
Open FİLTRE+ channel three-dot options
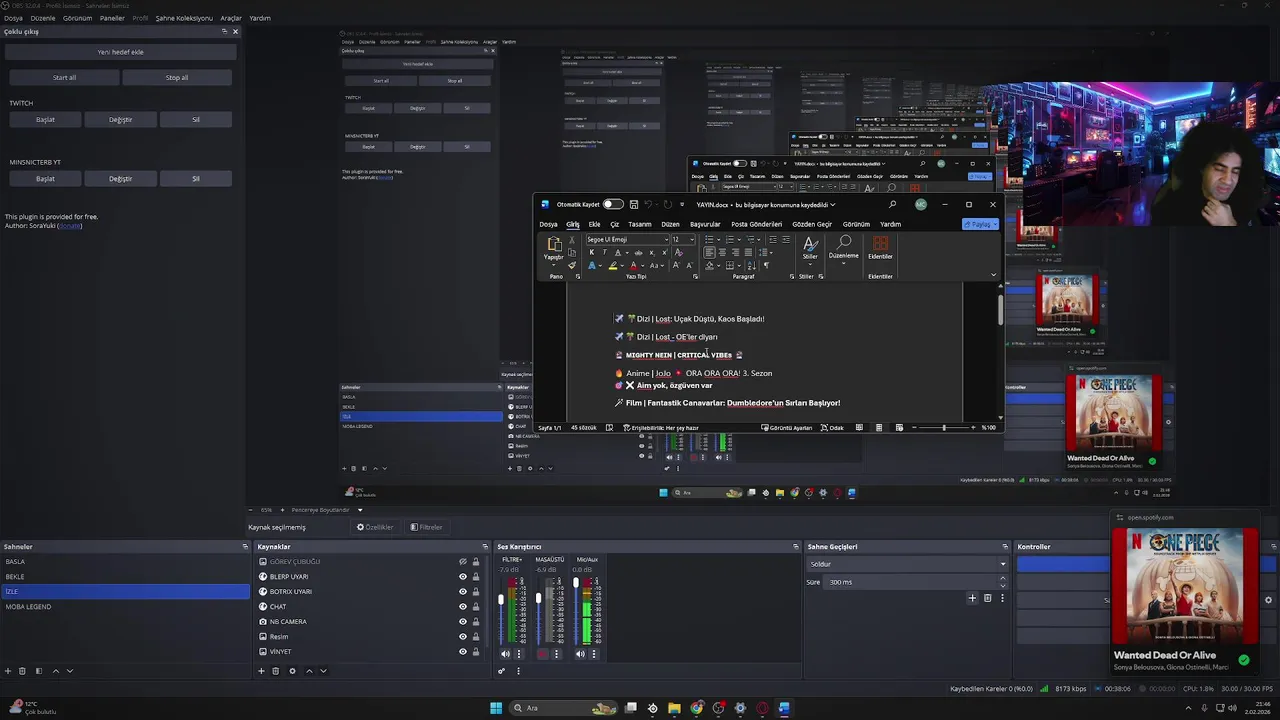tap(518, 654)
